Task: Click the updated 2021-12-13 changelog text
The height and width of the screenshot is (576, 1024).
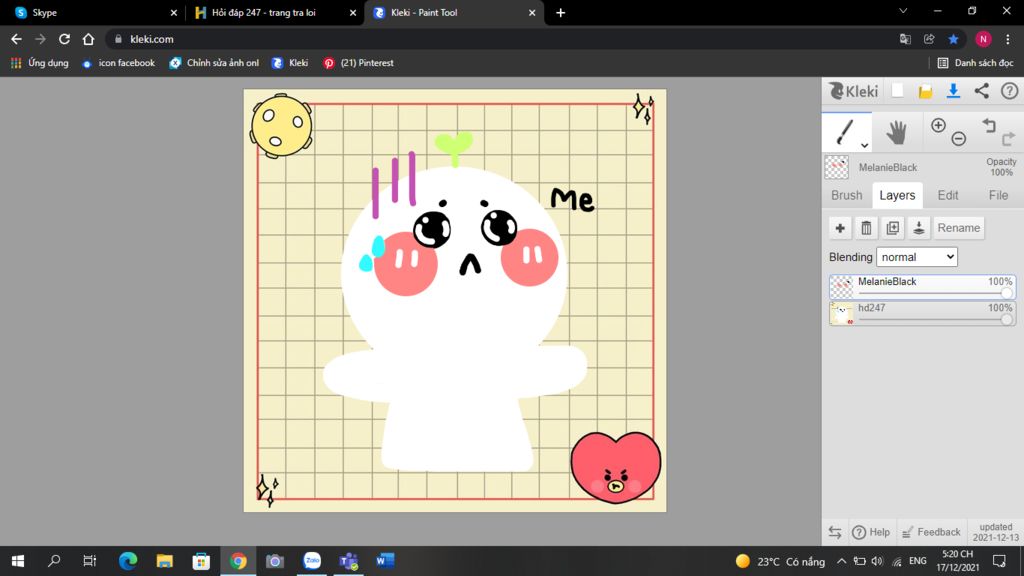Action: point(995,532)
